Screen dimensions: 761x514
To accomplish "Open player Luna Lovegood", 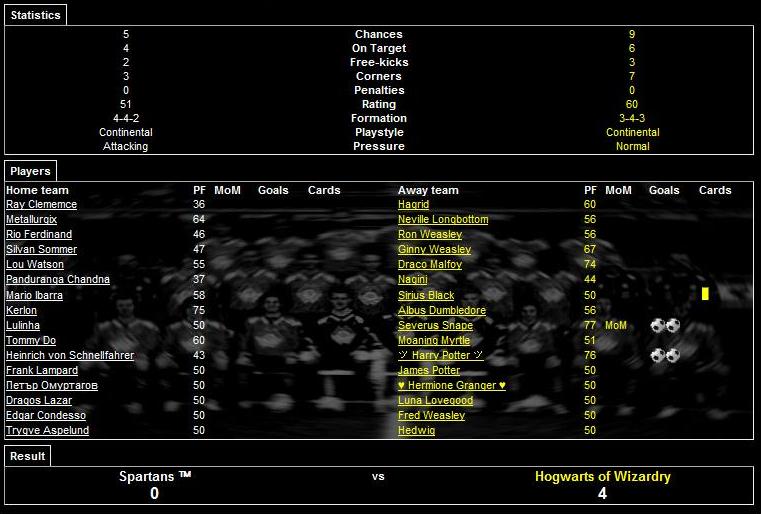I will 435,400.
